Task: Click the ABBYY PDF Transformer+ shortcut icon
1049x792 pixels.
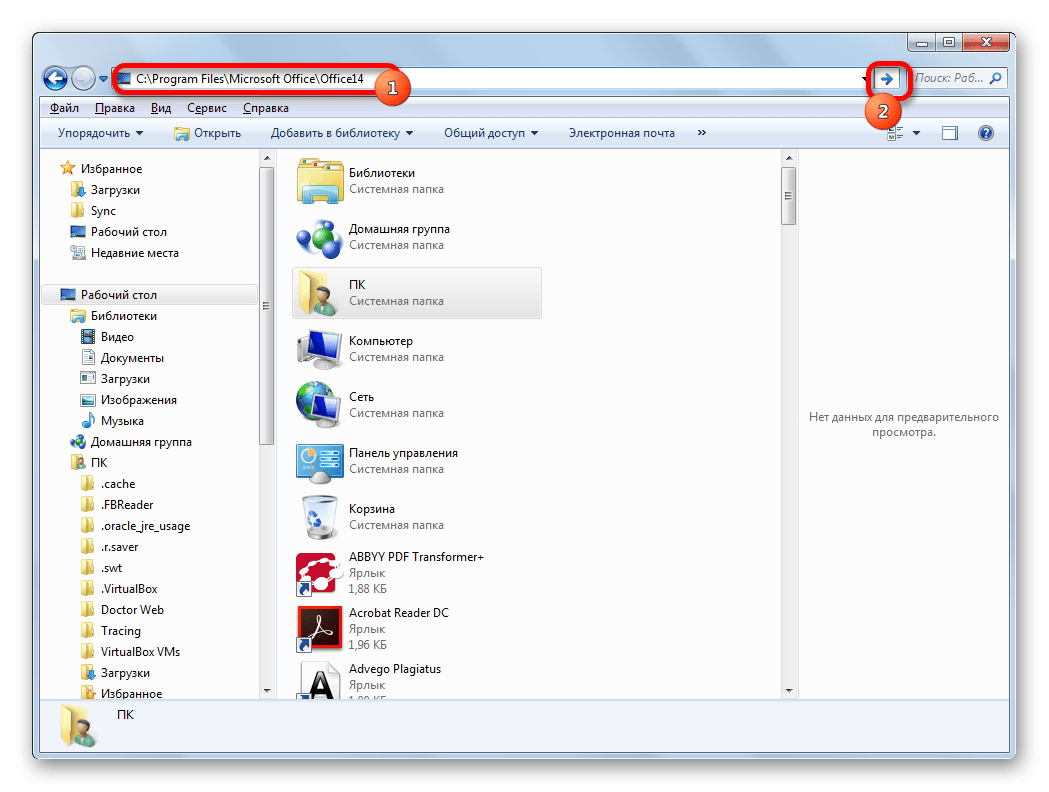Action: (x=318, y=574)
